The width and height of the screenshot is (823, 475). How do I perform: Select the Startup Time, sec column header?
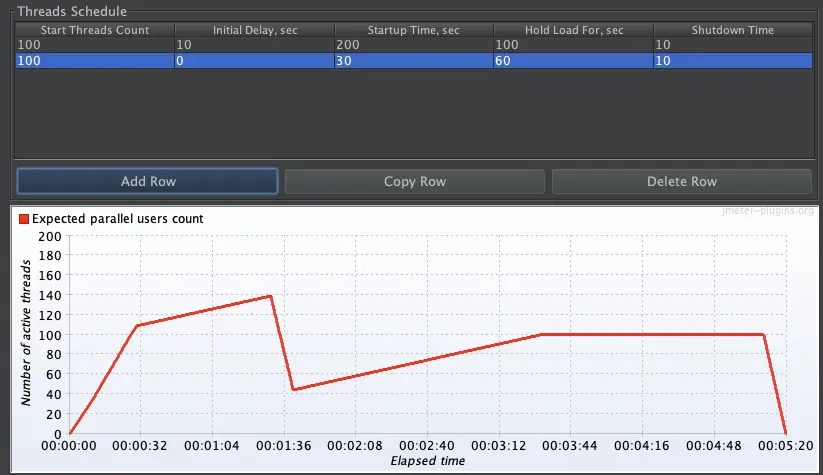click(x=414, y=30)
